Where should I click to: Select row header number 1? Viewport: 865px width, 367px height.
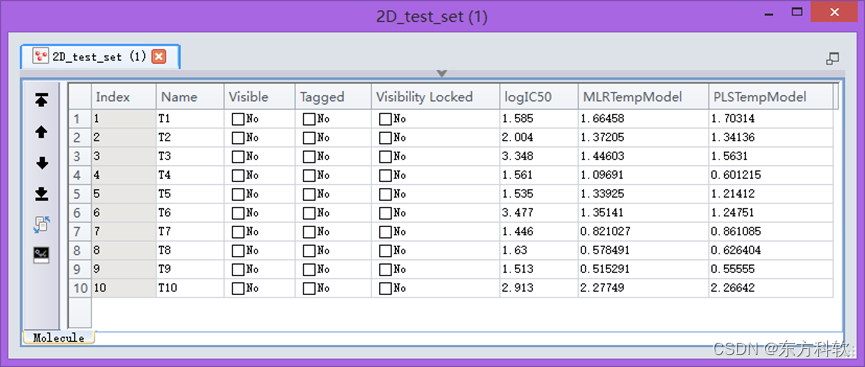(80, 119)
